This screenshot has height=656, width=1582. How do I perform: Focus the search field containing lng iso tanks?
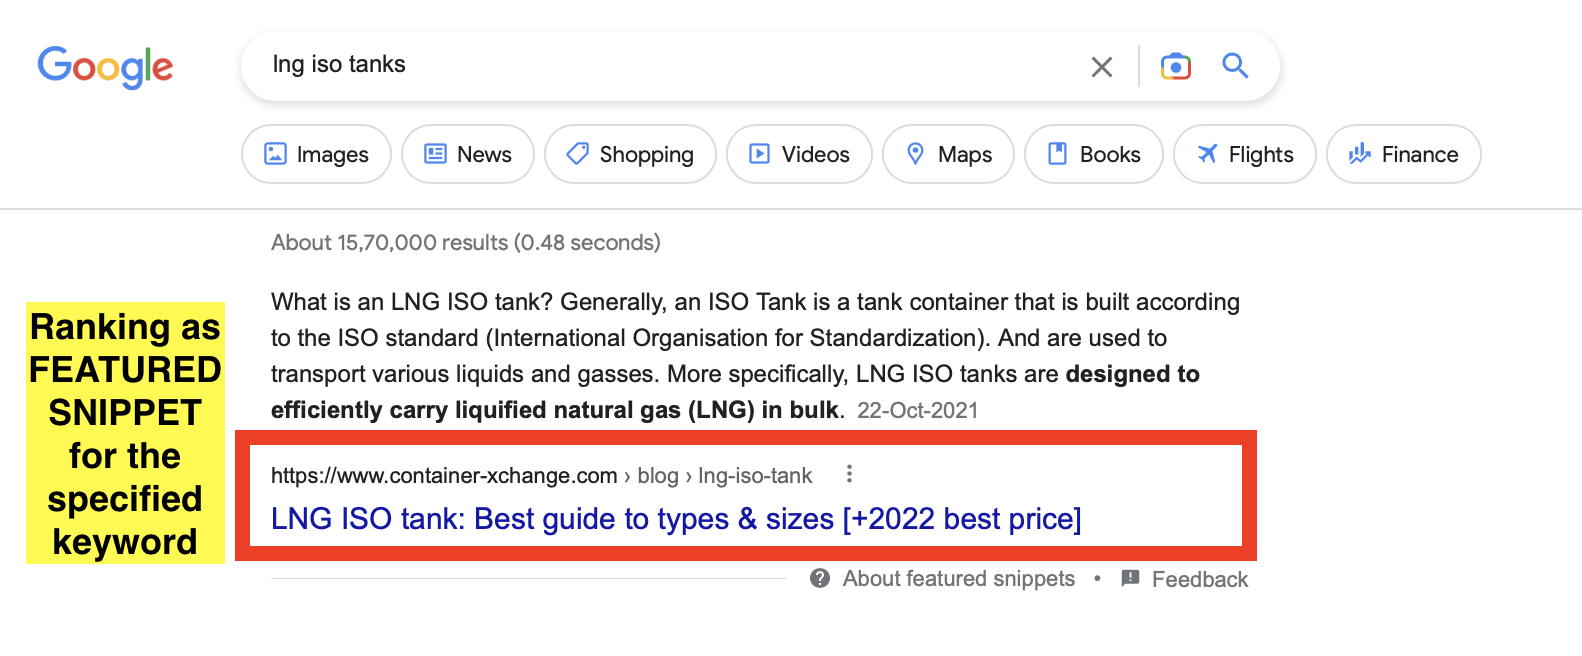pos(660,65)
